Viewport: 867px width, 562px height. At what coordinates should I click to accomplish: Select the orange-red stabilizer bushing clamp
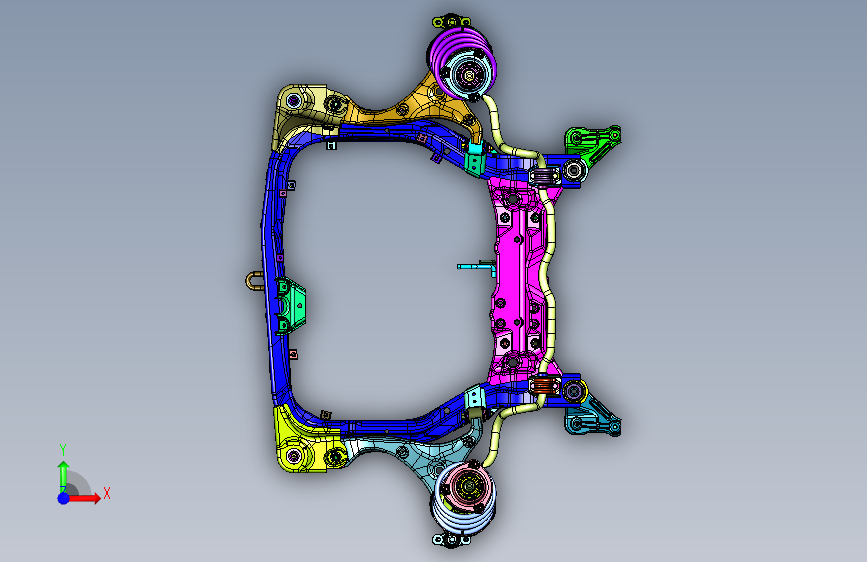(x=544, y=384)
